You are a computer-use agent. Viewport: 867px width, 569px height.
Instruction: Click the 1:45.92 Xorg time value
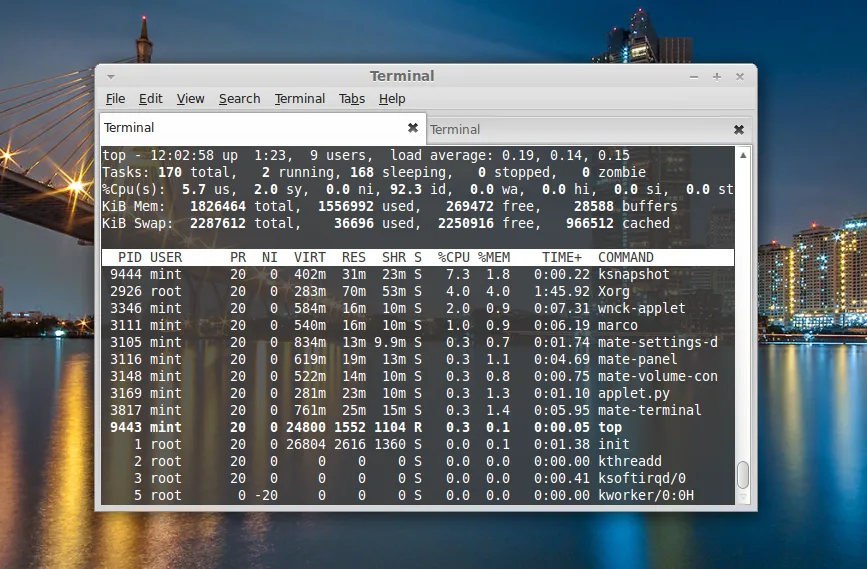point(562,291)
